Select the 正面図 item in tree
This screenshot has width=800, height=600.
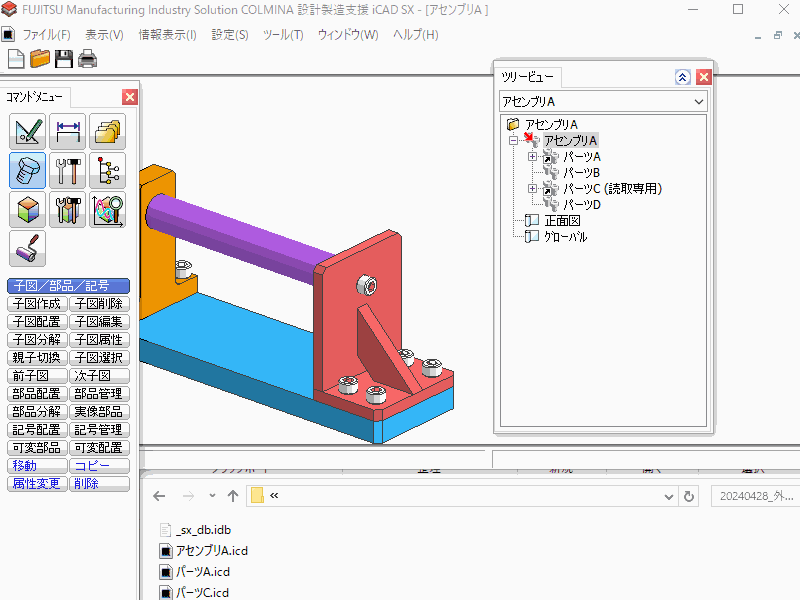pyautogui.click(x=562, y=221)
